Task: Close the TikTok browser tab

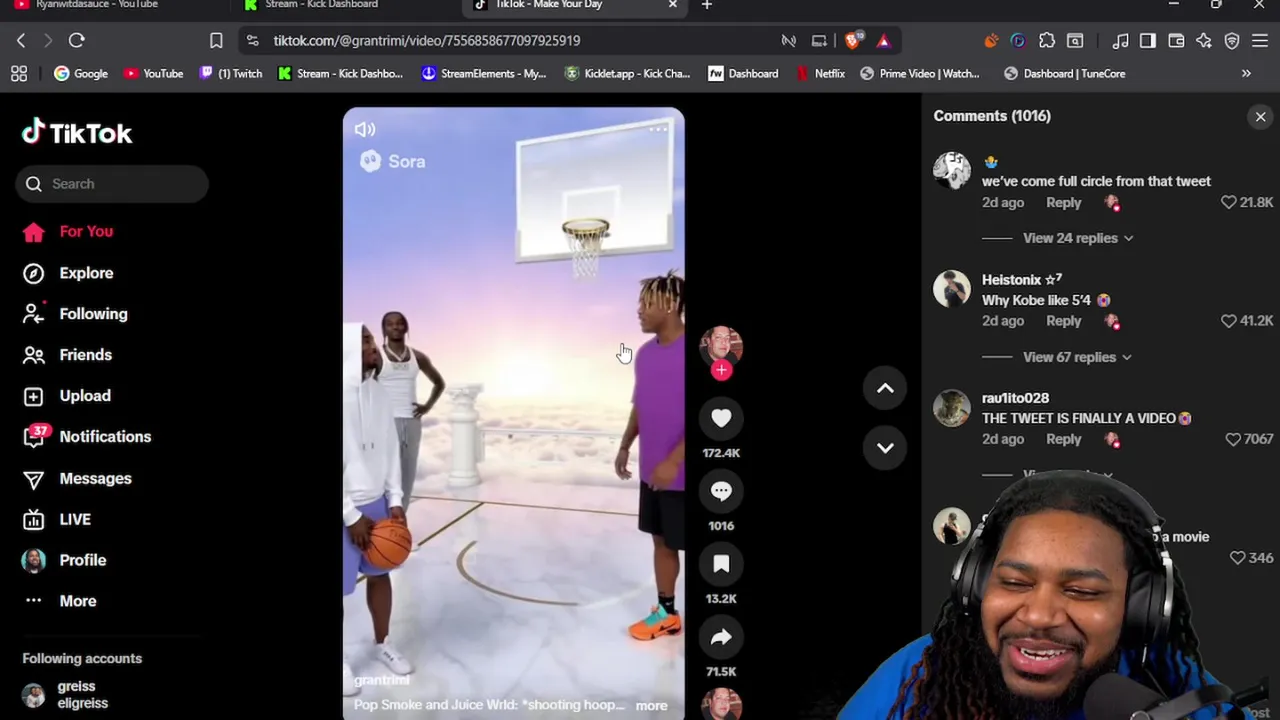Action: (x=672, y=5)
